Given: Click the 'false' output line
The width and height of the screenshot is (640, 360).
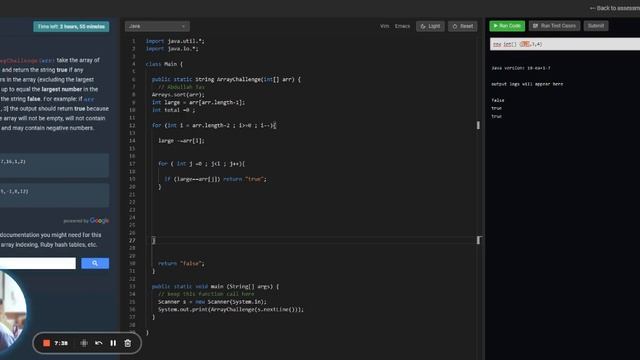Looking at the screenshot, I should coord(498,100).
